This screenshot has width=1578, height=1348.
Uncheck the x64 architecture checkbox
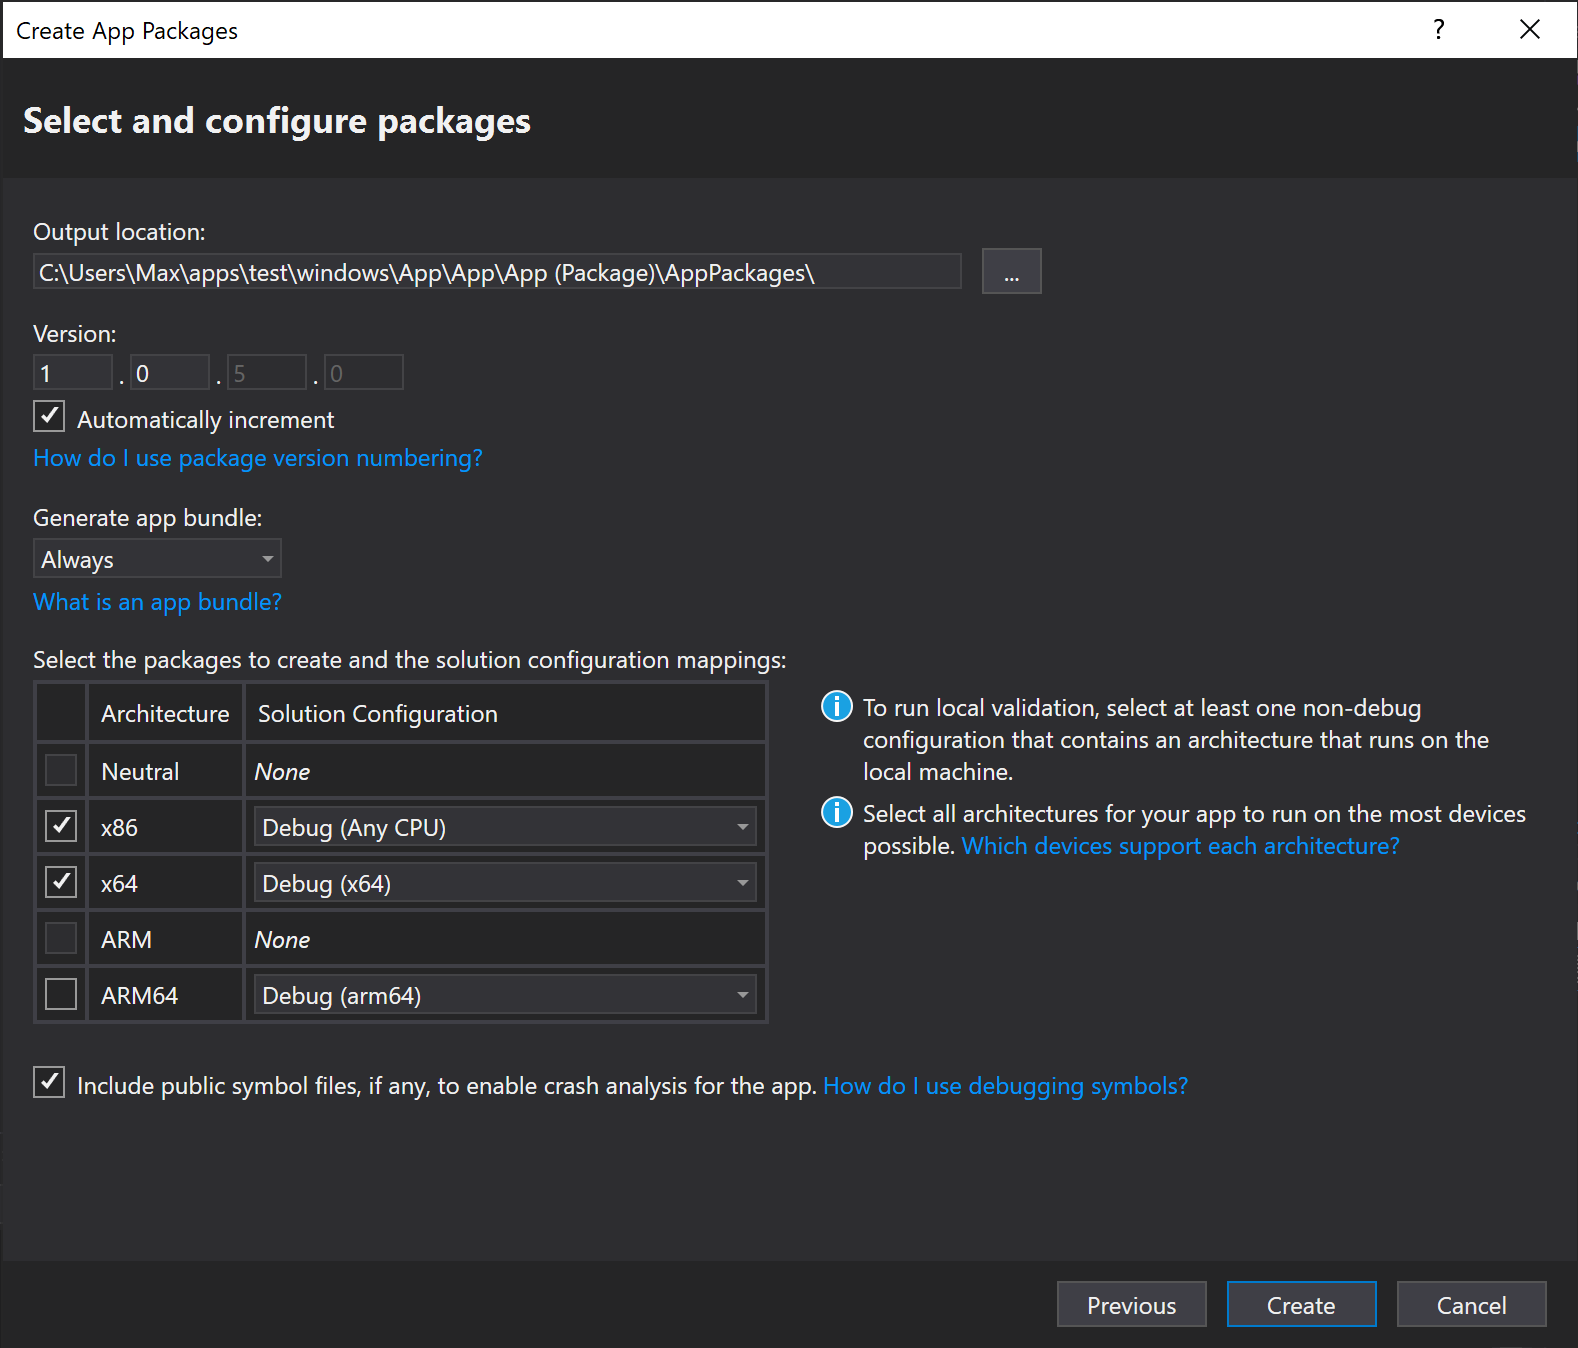[x=61, y=882]
